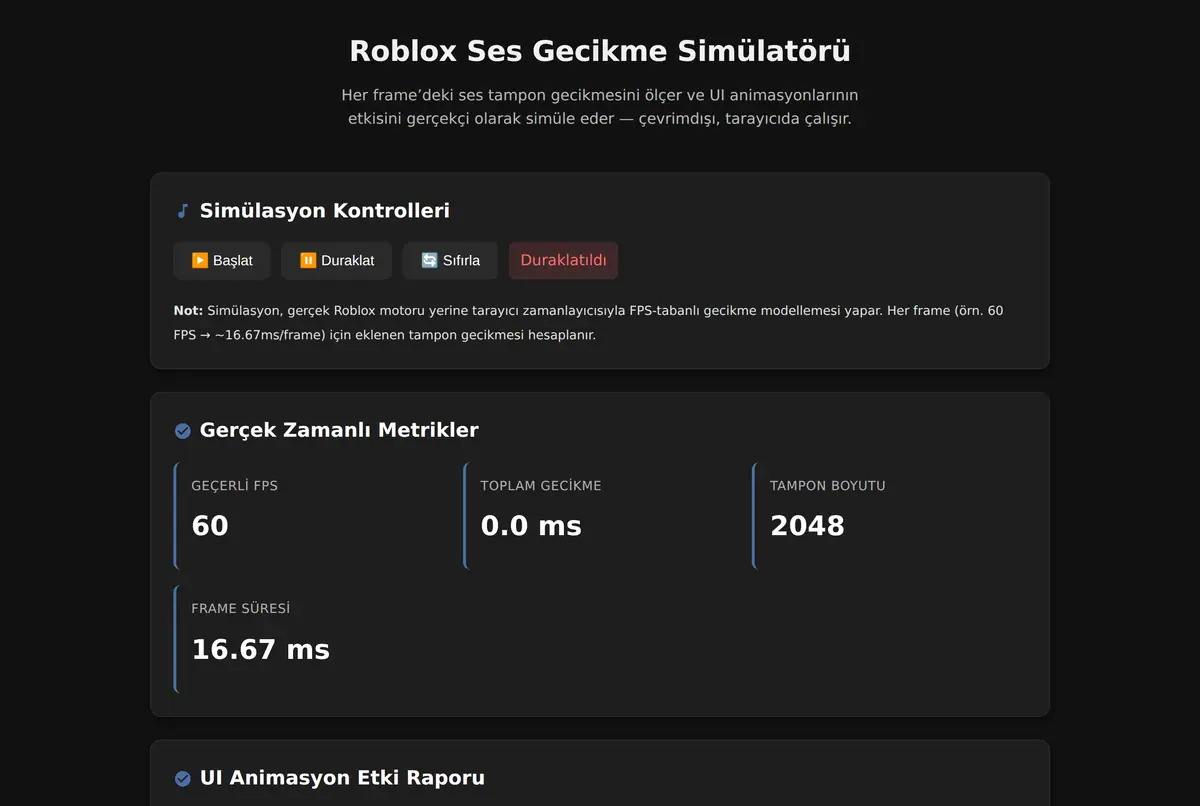This screenshot has height=806, width=1200.
Task: Click the subtitle text starting Her frame'deki ses
Action: coord(600,107)
